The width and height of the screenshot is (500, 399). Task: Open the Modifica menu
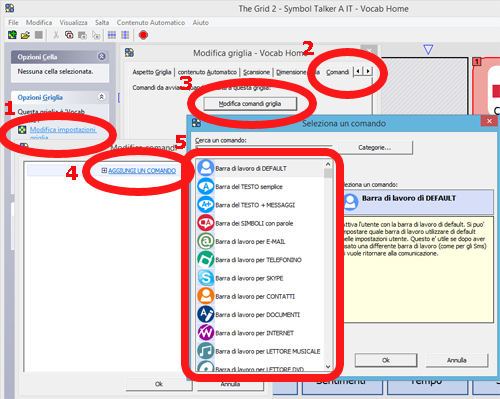coord(39,22)
